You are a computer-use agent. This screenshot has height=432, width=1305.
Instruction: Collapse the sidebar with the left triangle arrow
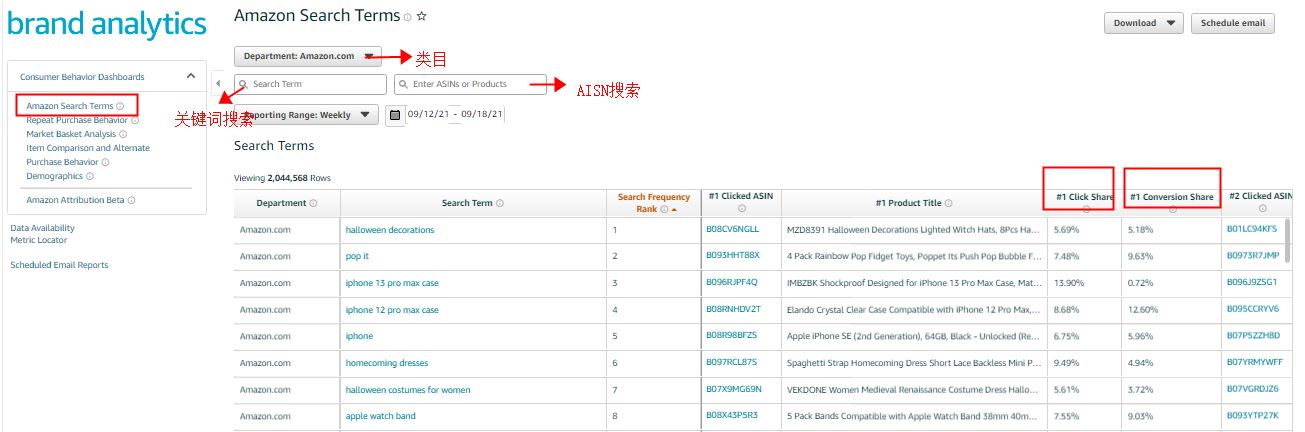[x=218, y=84]
